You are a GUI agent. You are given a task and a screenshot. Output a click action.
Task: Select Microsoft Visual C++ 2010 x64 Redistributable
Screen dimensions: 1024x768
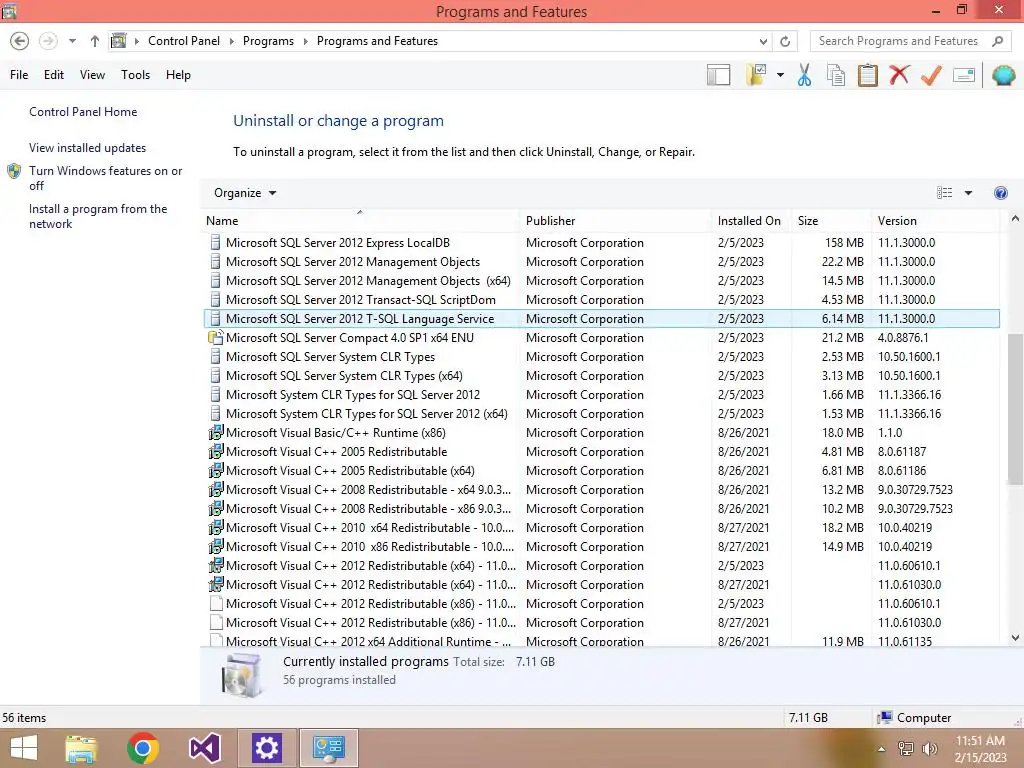pos(601,528)
